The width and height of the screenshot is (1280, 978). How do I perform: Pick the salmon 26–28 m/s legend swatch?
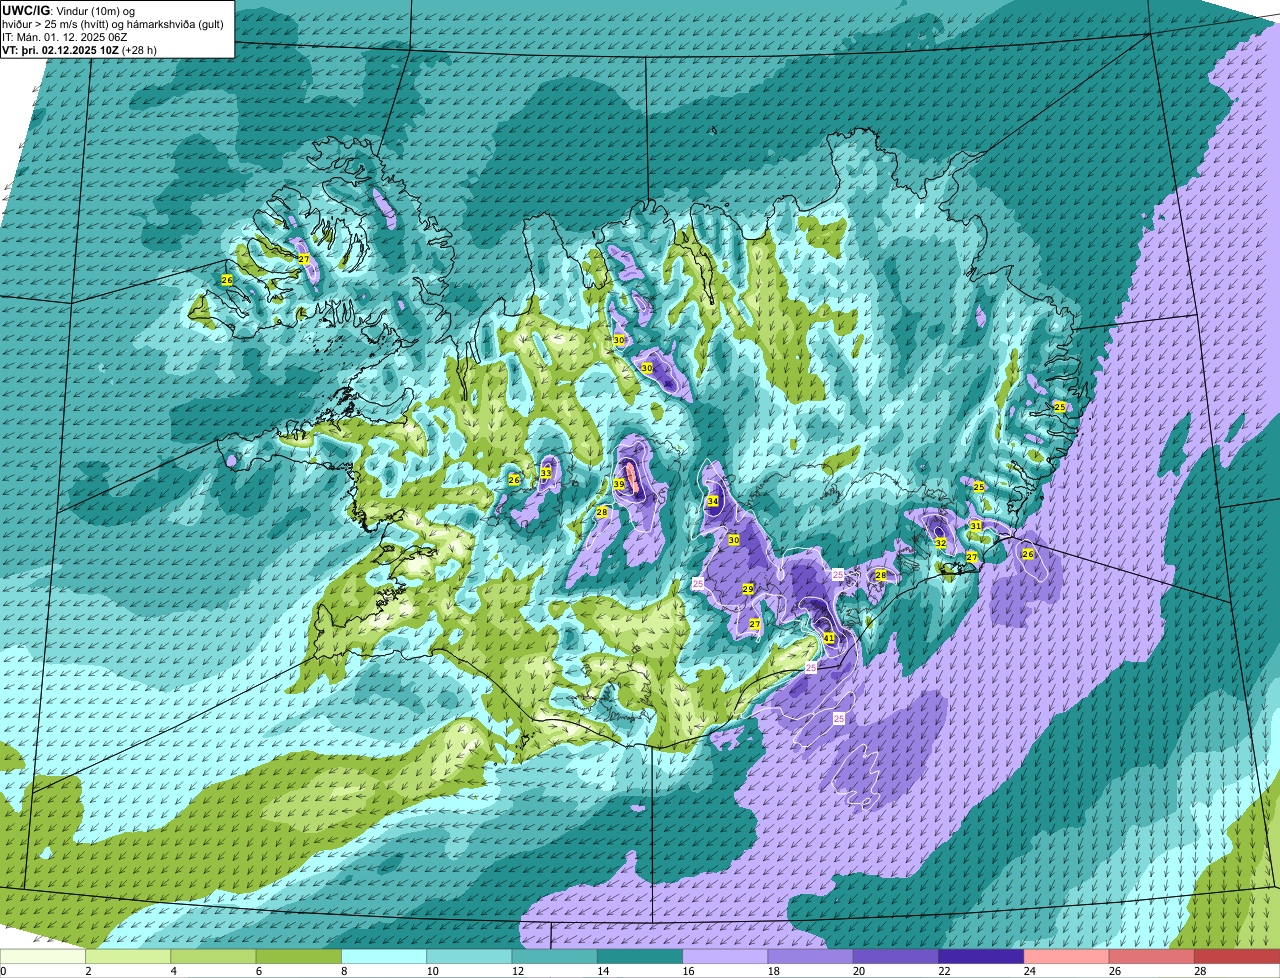pos(1152,956)
